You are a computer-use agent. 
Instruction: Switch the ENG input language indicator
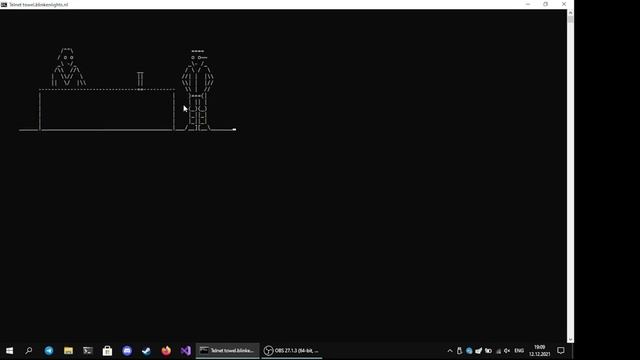point(519,351)
